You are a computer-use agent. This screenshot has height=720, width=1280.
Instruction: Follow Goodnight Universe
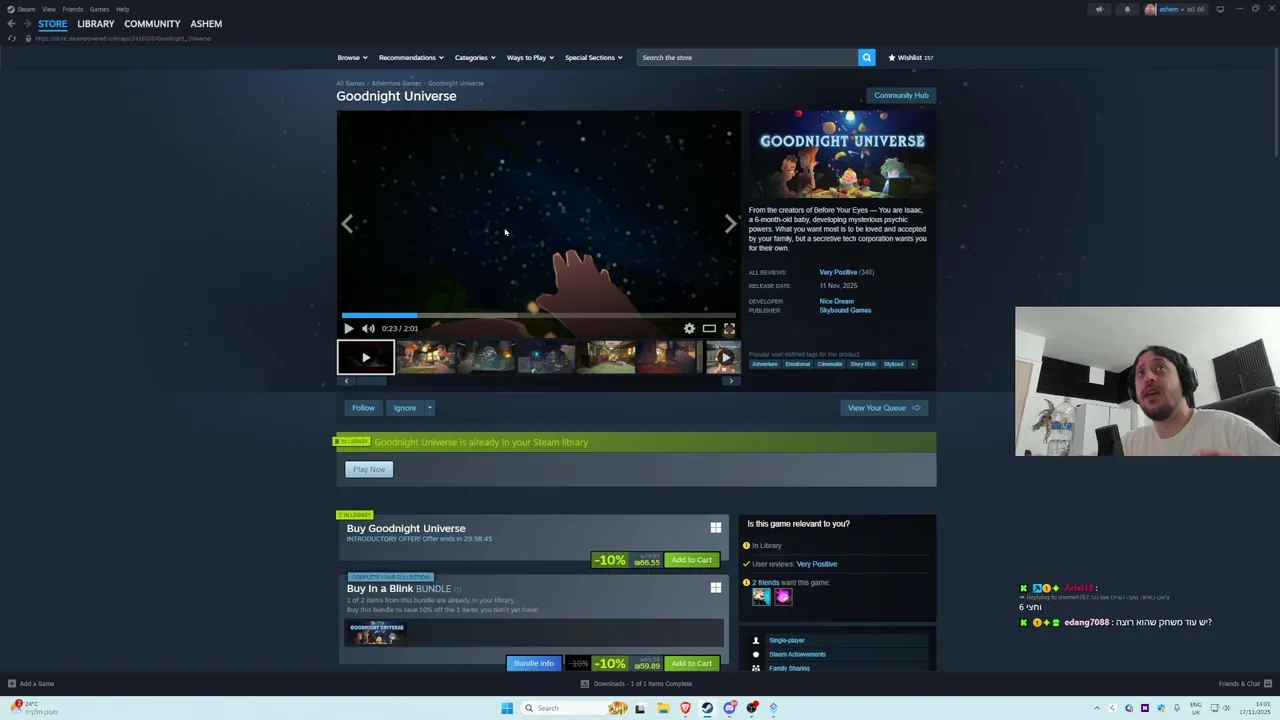tap(363, 408)
